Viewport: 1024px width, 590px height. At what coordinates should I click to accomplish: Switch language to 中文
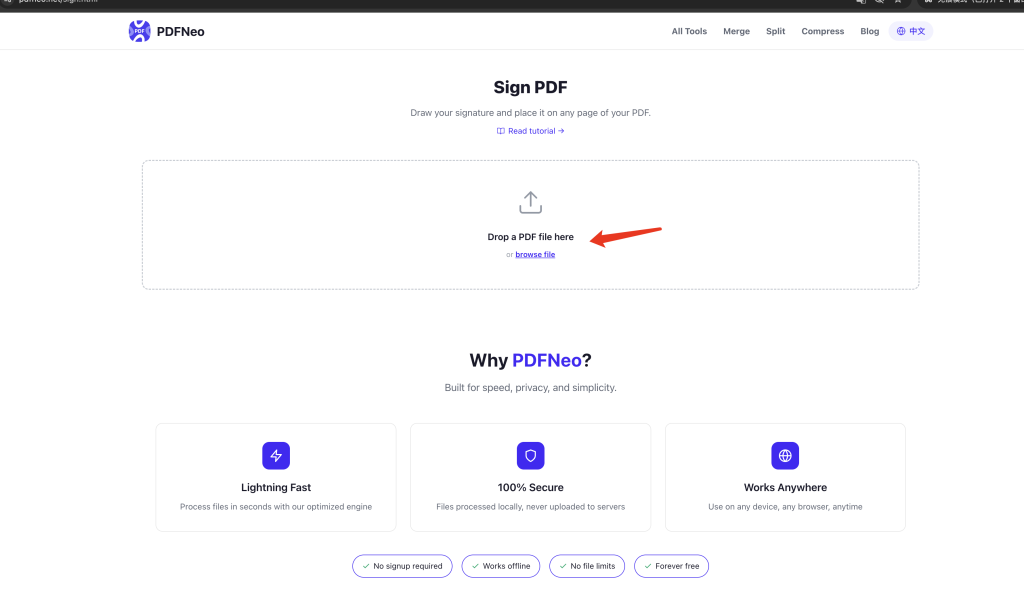[911, 31]
